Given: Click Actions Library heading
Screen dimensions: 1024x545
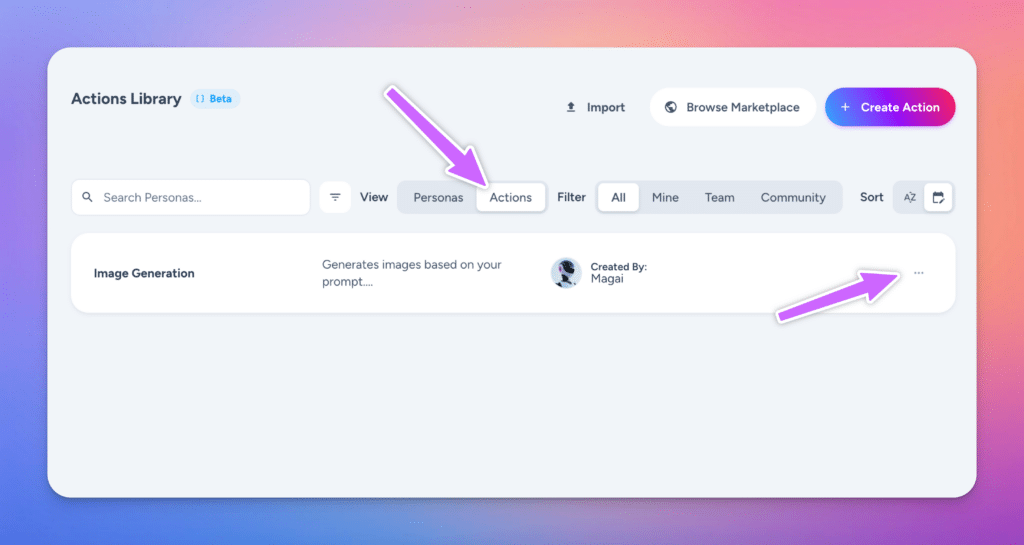Looking at the screenshot, I should 126,99.
